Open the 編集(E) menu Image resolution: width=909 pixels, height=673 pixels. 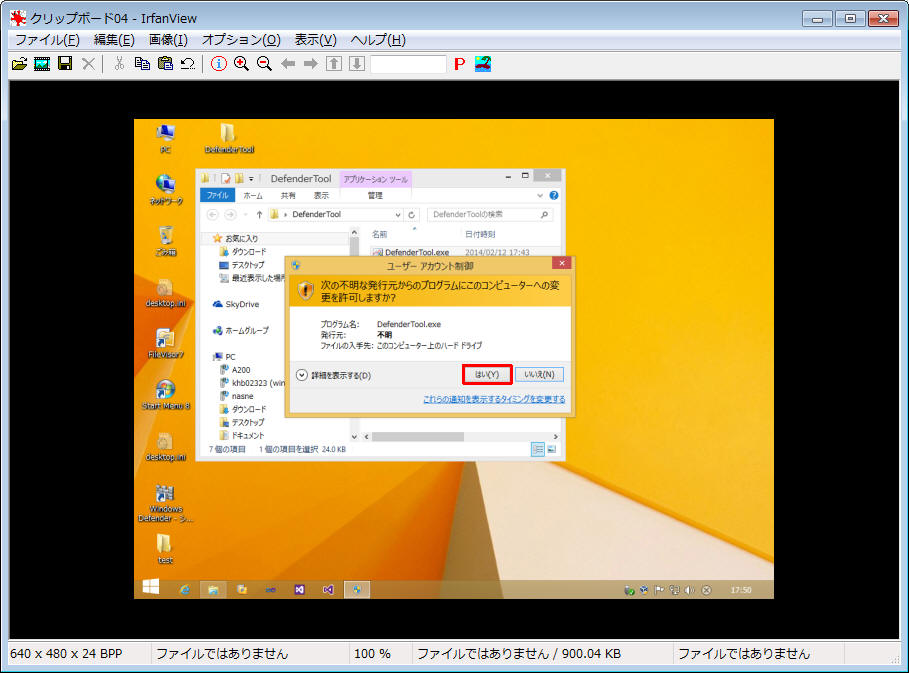(114, 40)
